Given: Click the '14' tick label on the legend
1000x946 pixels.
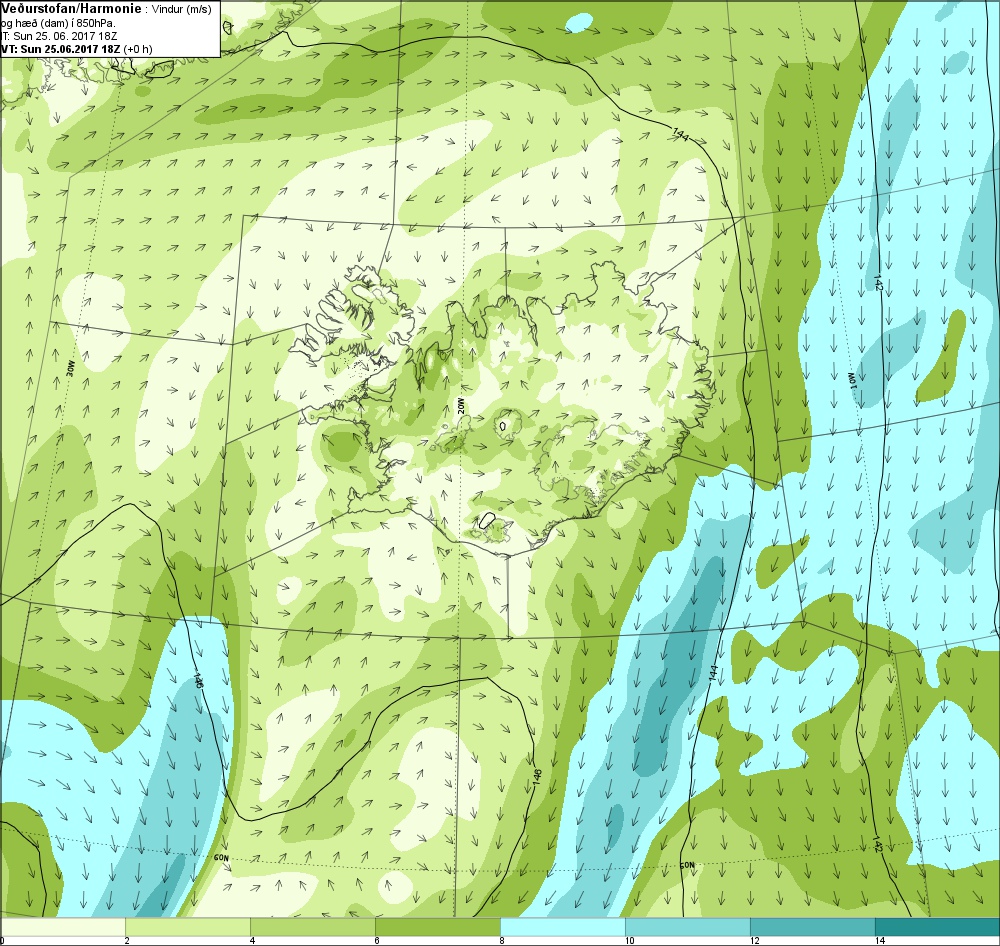Looking at the screenshot, I should tap(879, 941).
